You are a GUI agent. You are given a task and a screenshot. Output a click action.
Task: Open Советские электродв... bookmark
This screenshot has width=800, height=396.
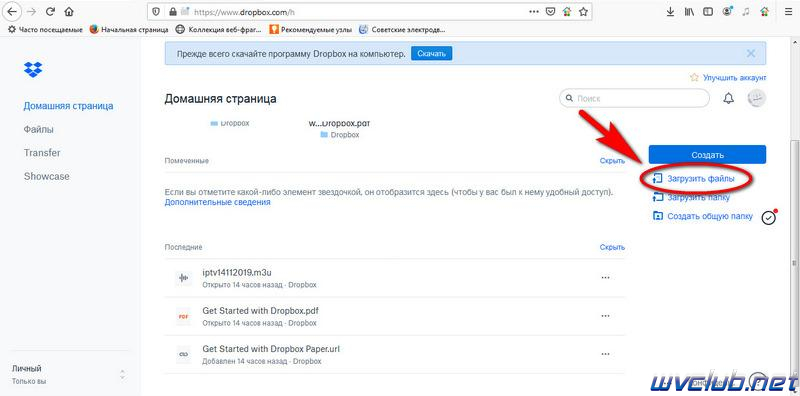403,30
